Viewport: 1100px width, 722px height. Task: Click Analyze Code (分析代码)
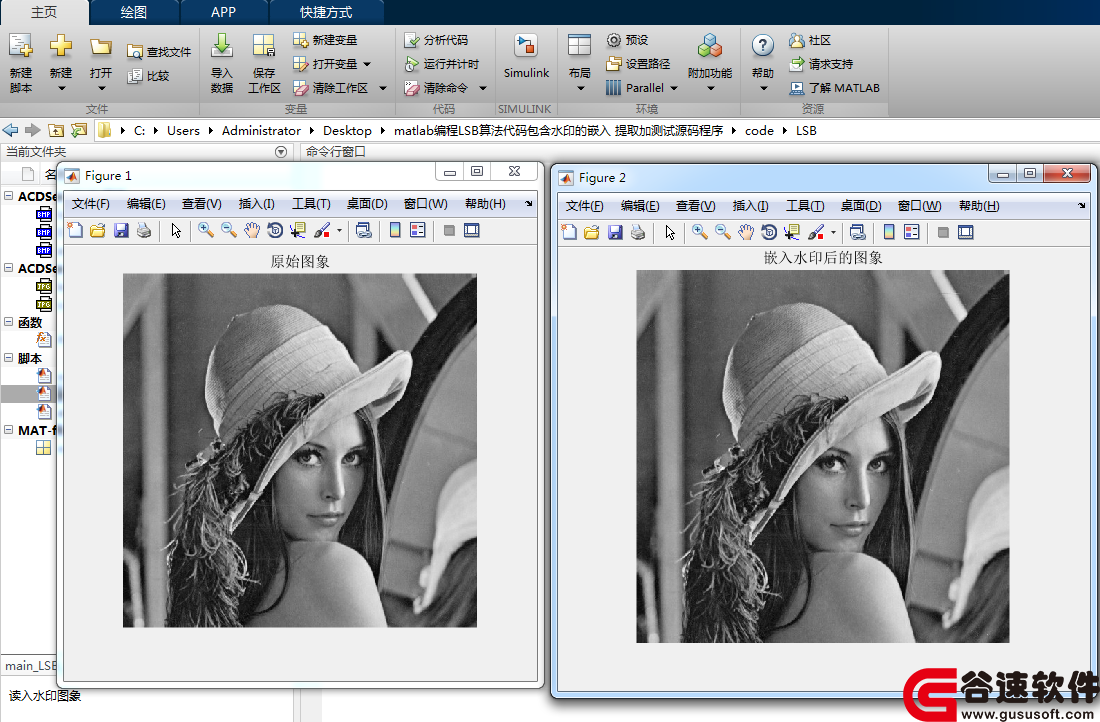436,40
